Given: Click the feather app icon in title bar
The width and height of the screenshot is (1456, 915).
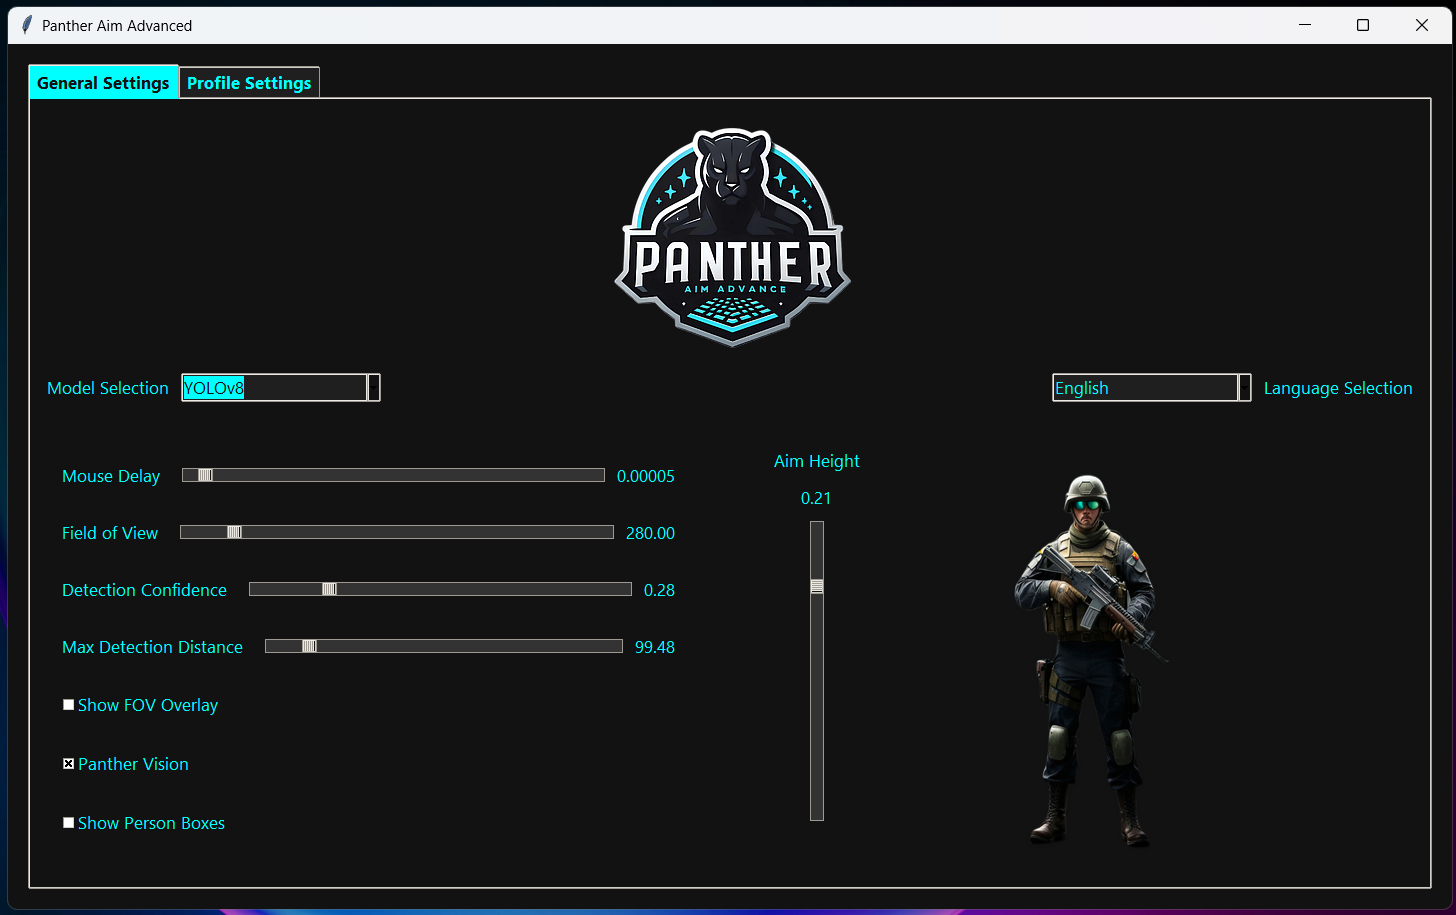Looking at the screenshot, I should [x=27, y=25].
